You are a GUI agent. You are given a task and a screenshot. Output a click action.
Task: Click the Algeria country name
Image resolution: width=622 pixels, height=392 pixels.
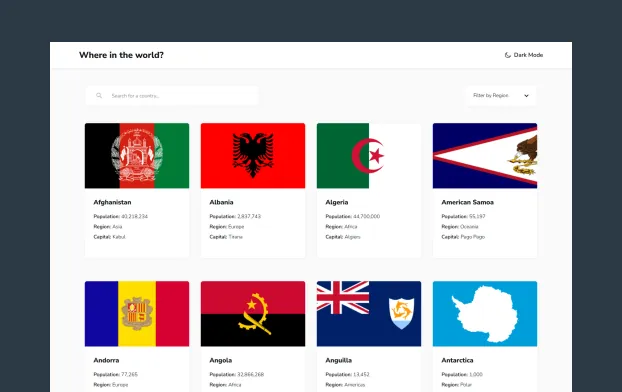coord(337,202)
